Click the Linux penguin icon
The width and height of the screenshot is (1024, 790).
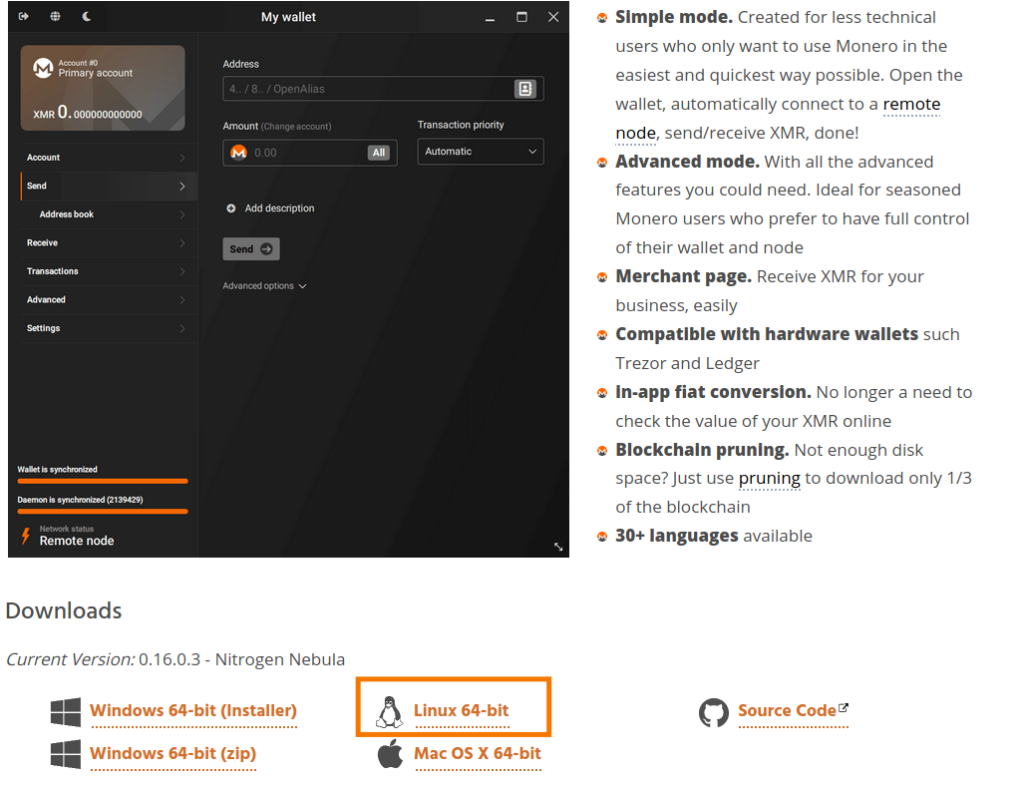389,712
